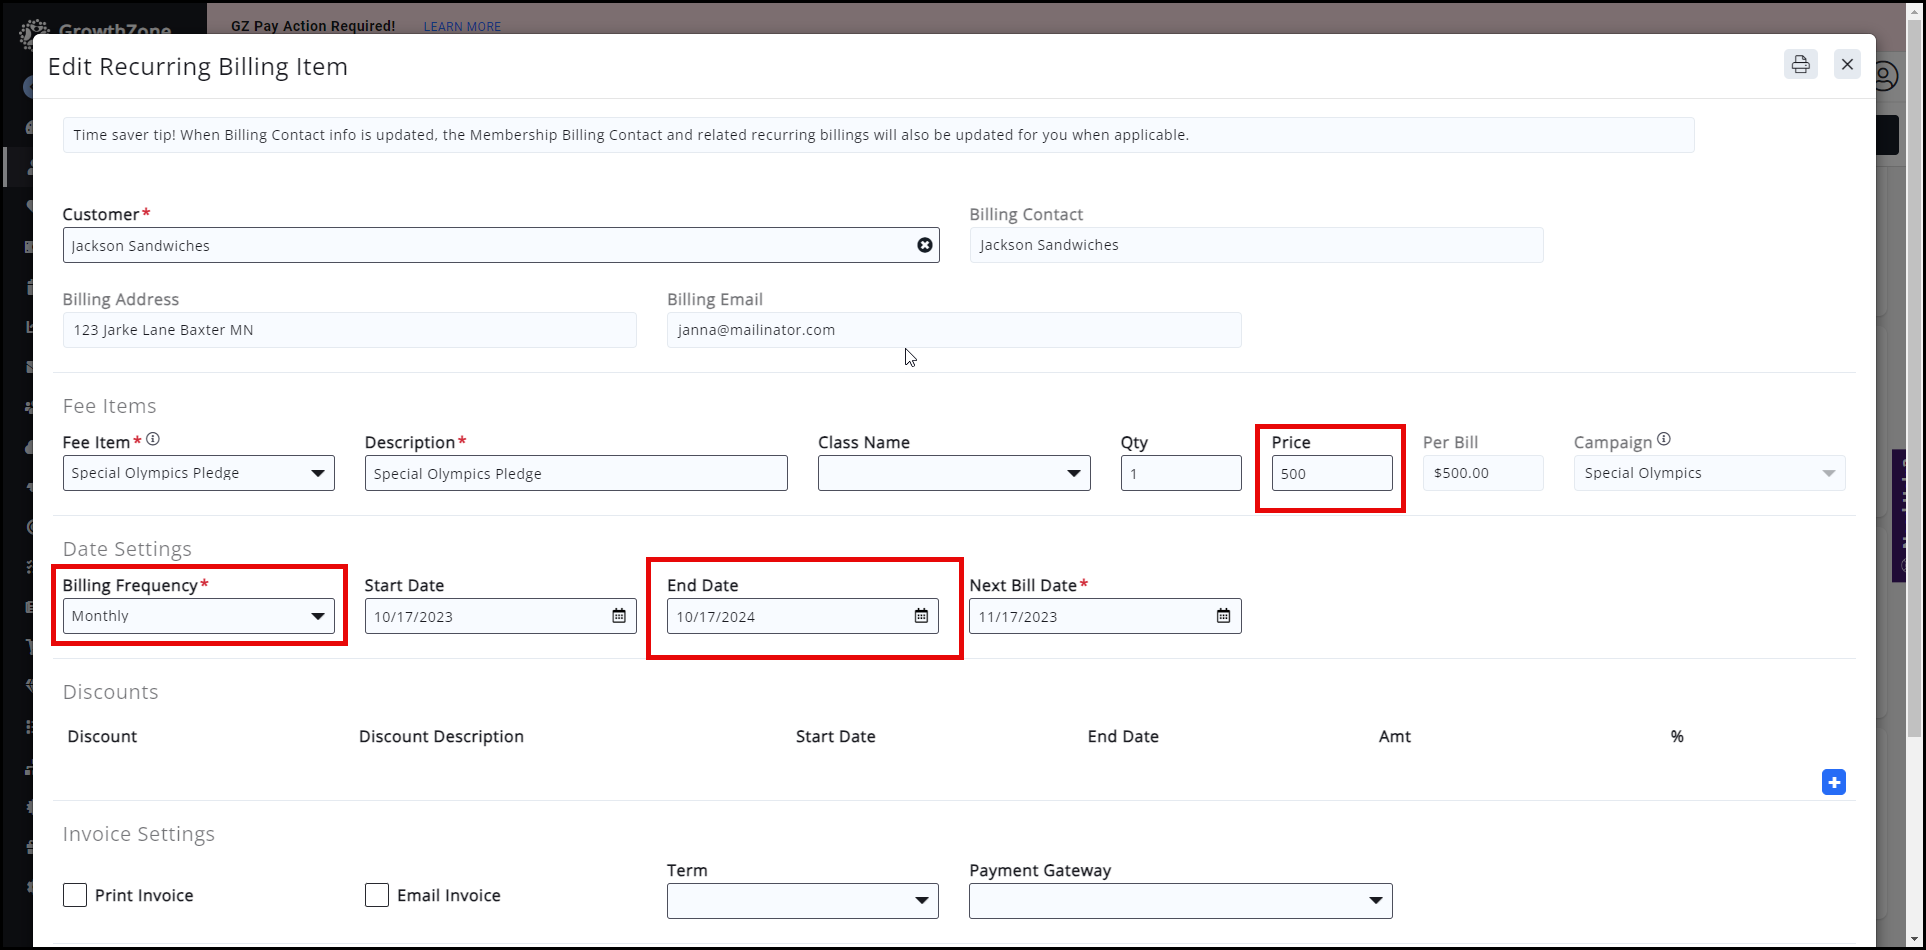Expand the Billing Frequency dropdown
The height and width of the screenshot is (950, 1926).
[x=198, y=616]
